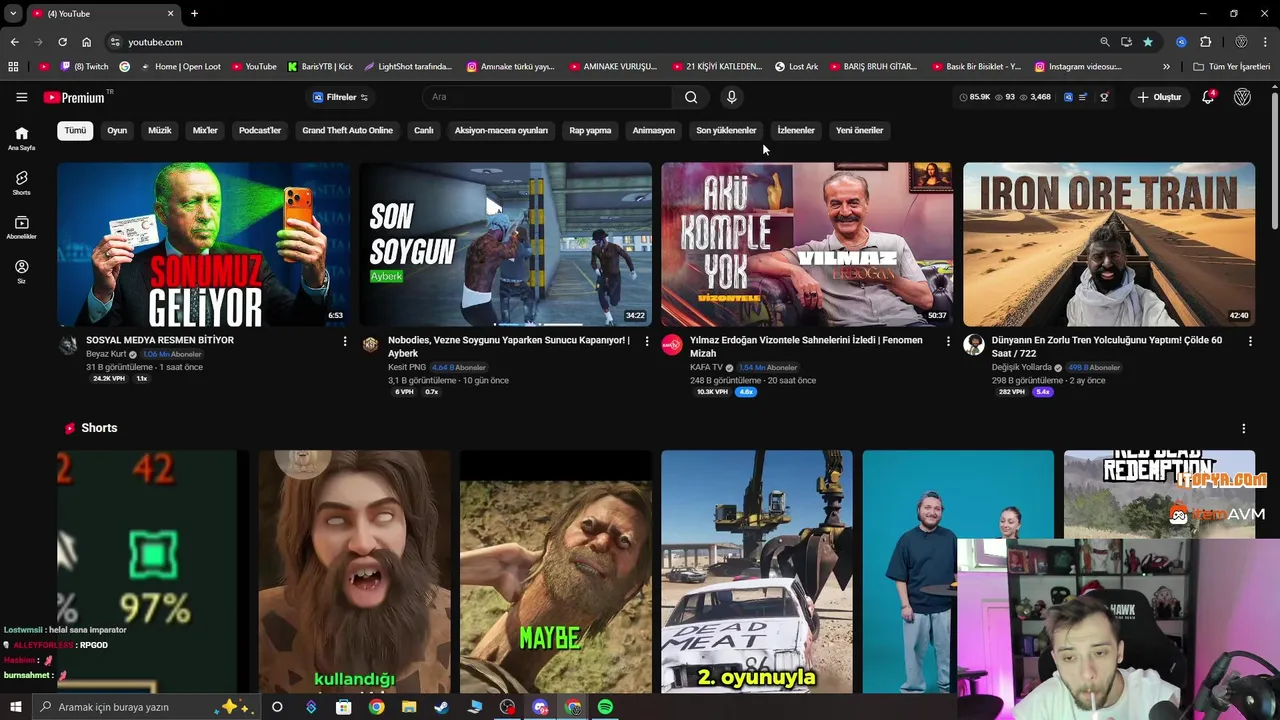1280x720 pixels.
Task: Open the Oluştur create menu
Action: click(1159, 97)
